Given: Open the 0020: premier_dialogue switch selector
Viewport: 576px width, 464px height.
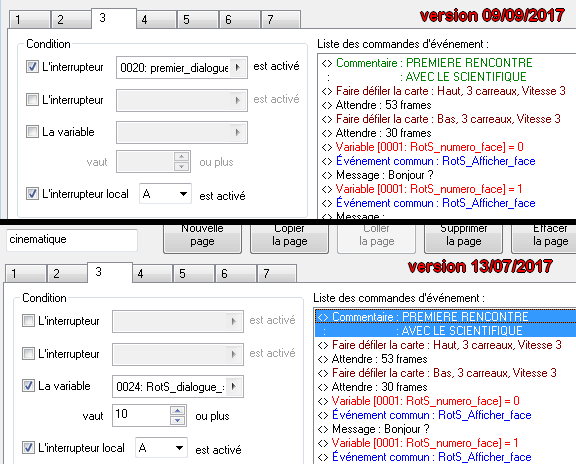Looking at the screenshot, I should tap(182, 68).
